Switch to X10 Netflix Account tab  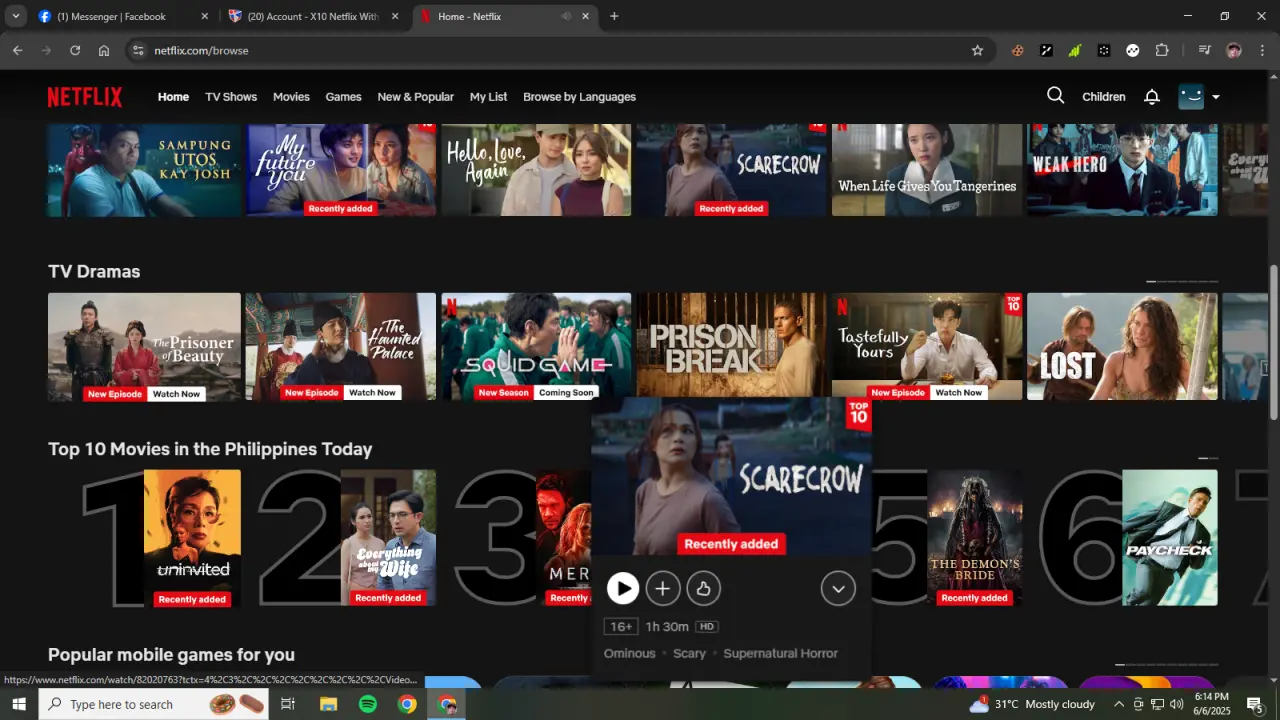point(313,16)
